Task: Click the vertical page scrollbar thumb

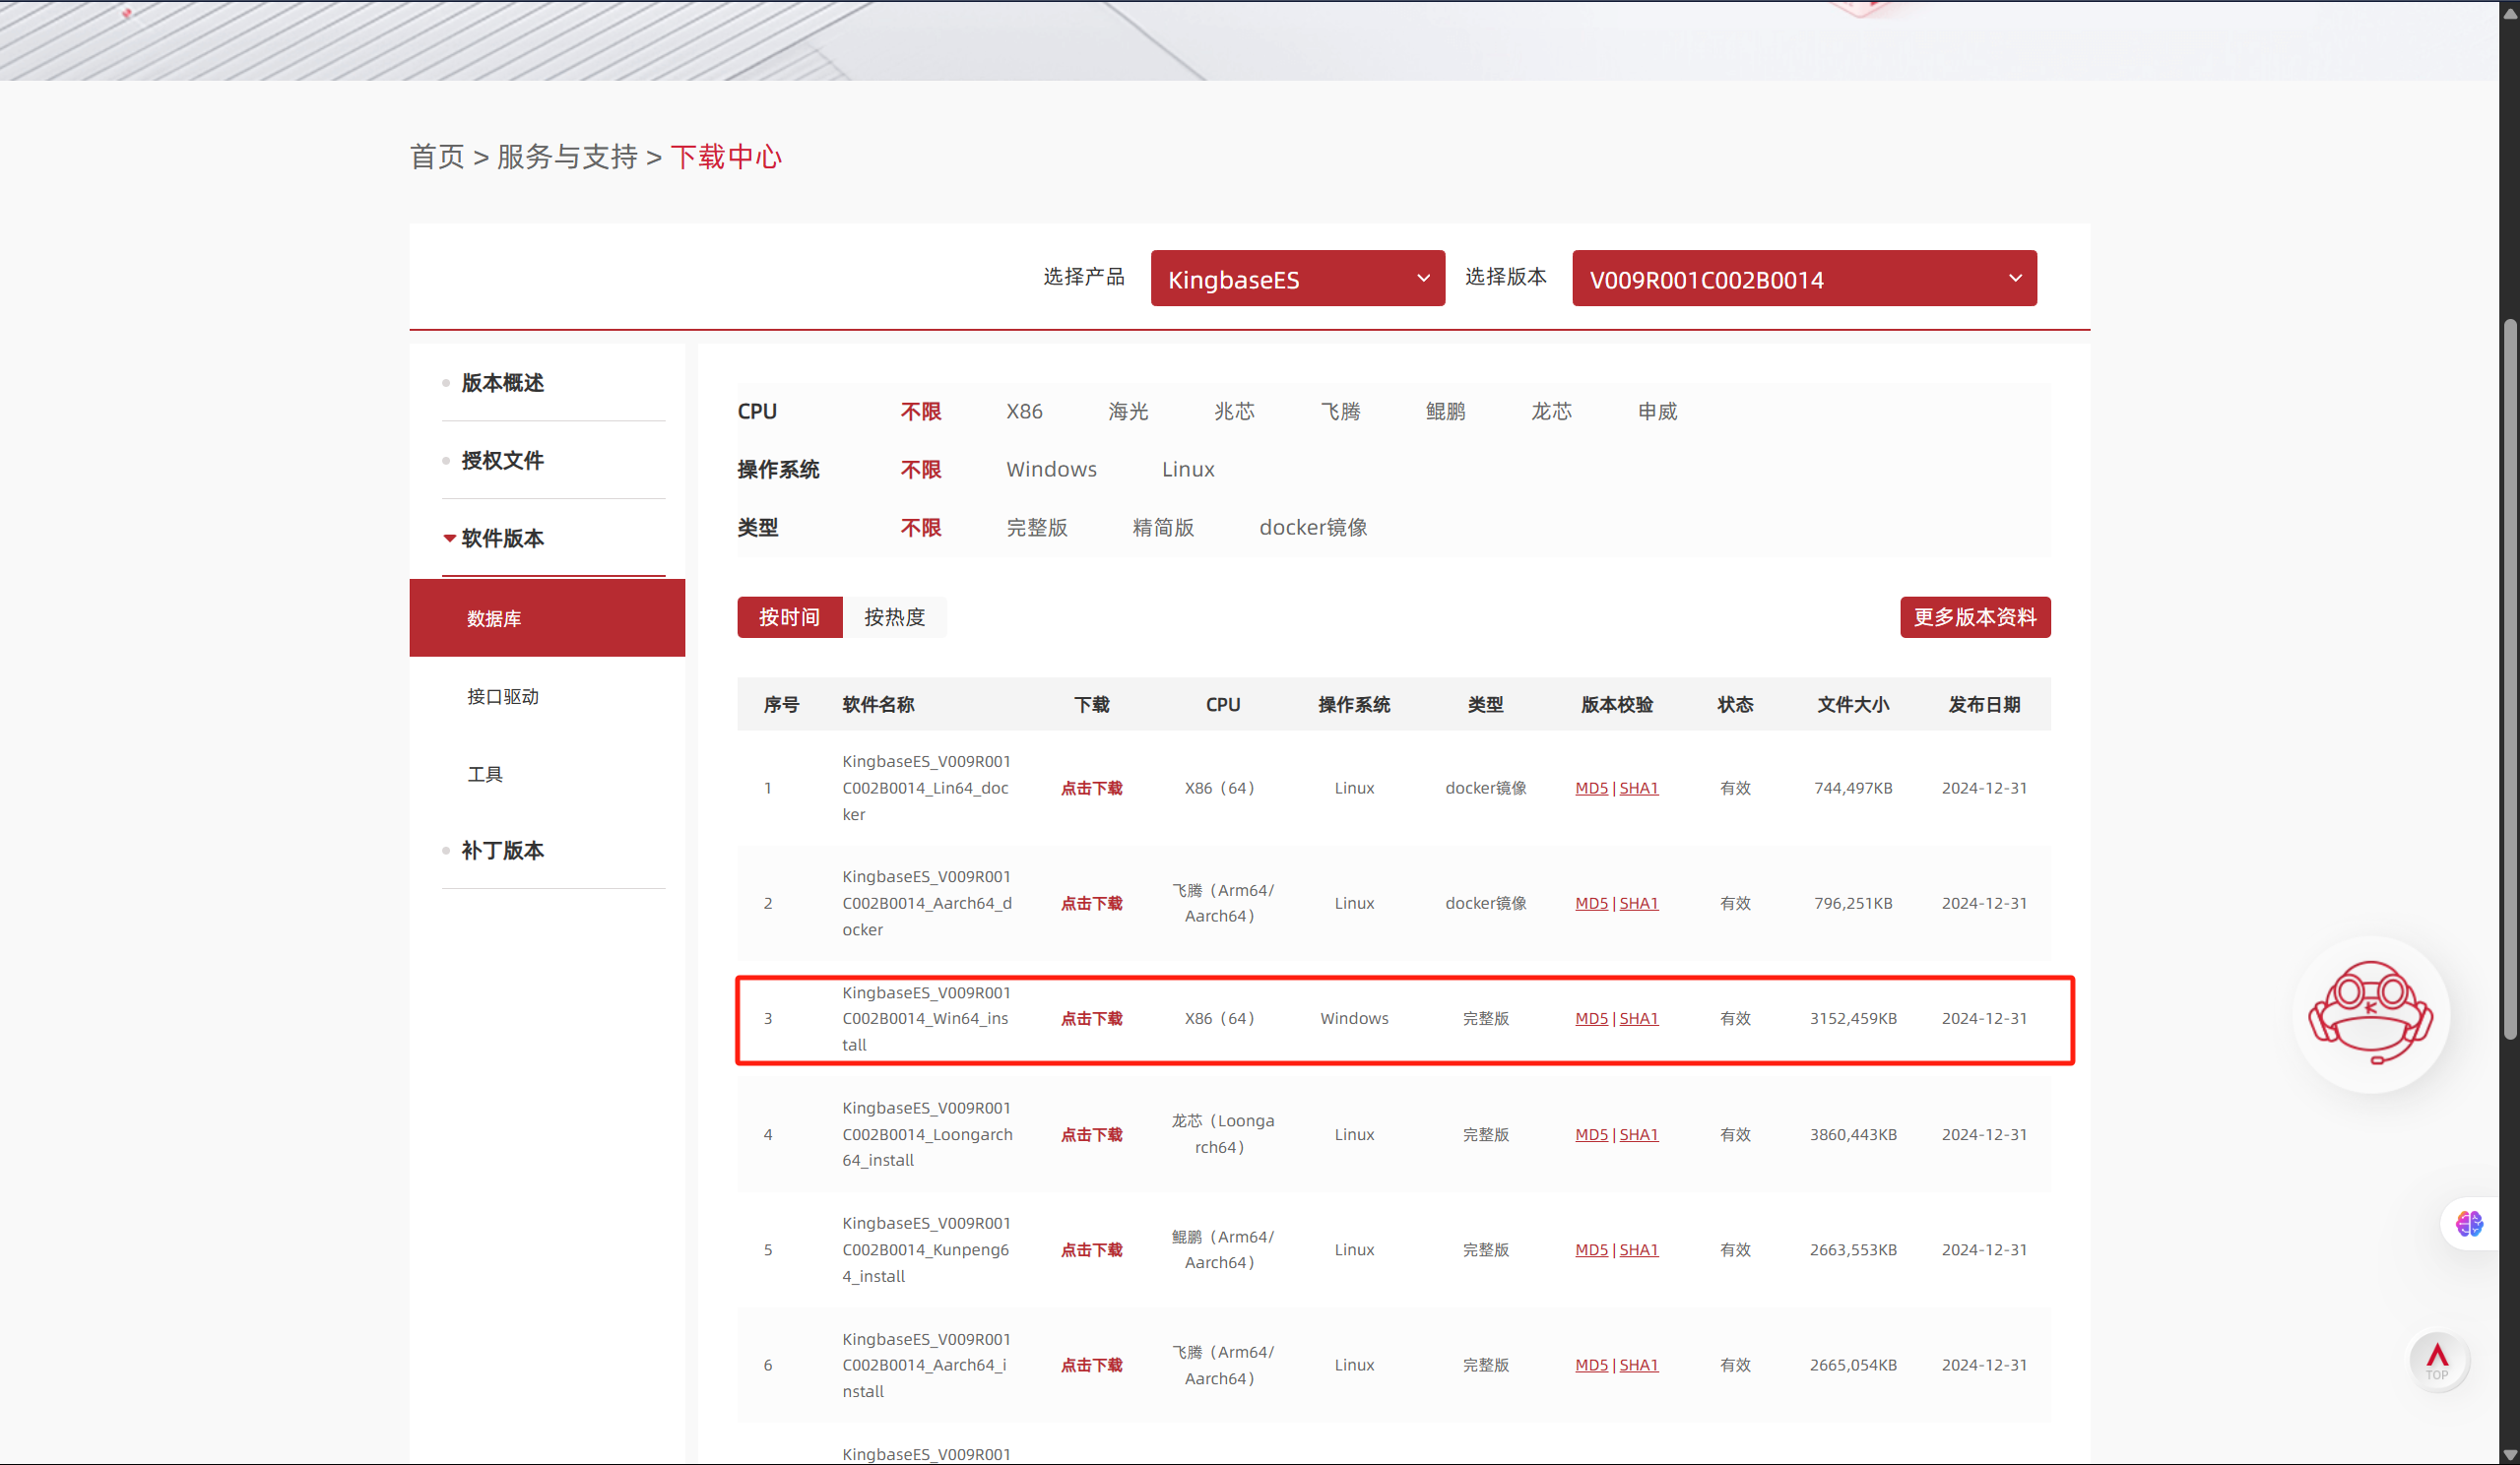Action: 2509,680
